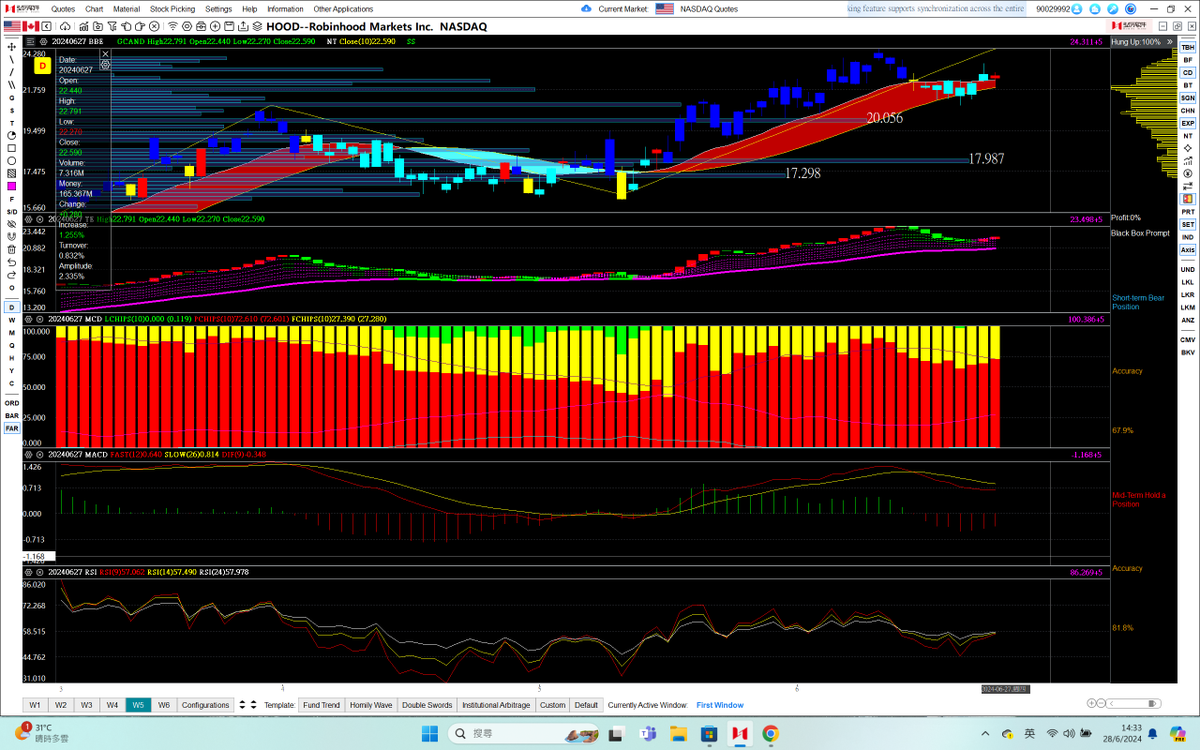Toggle the CD button in right sidebar
This screenshot has height=750, width=1200.
point(1187,73)
